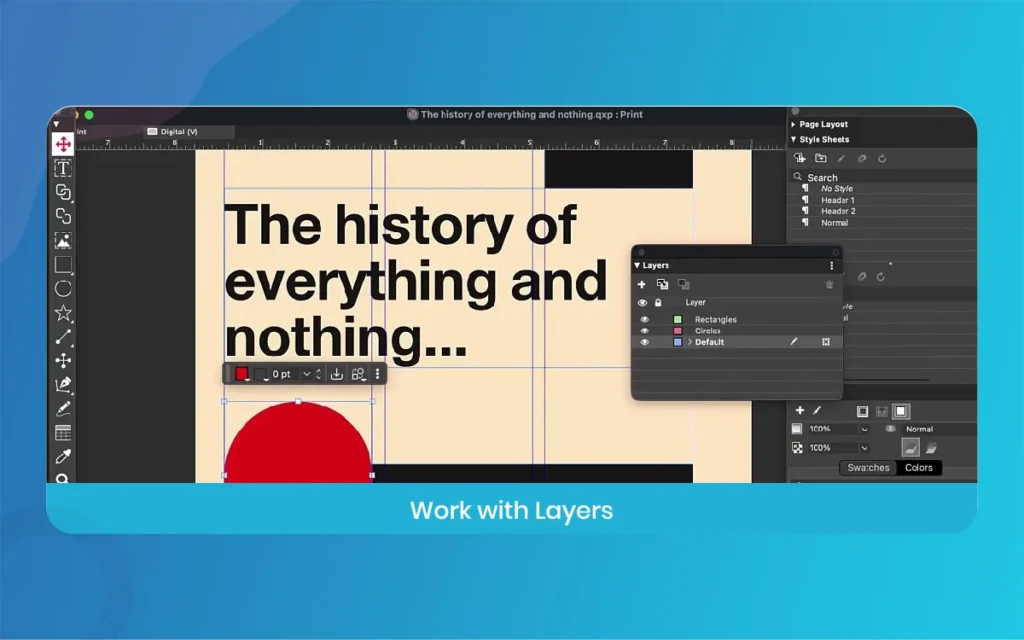The width and height of the screenshot is (1024, 640).
Task: Switch to the Swatches tab
Action: [868, 468]
